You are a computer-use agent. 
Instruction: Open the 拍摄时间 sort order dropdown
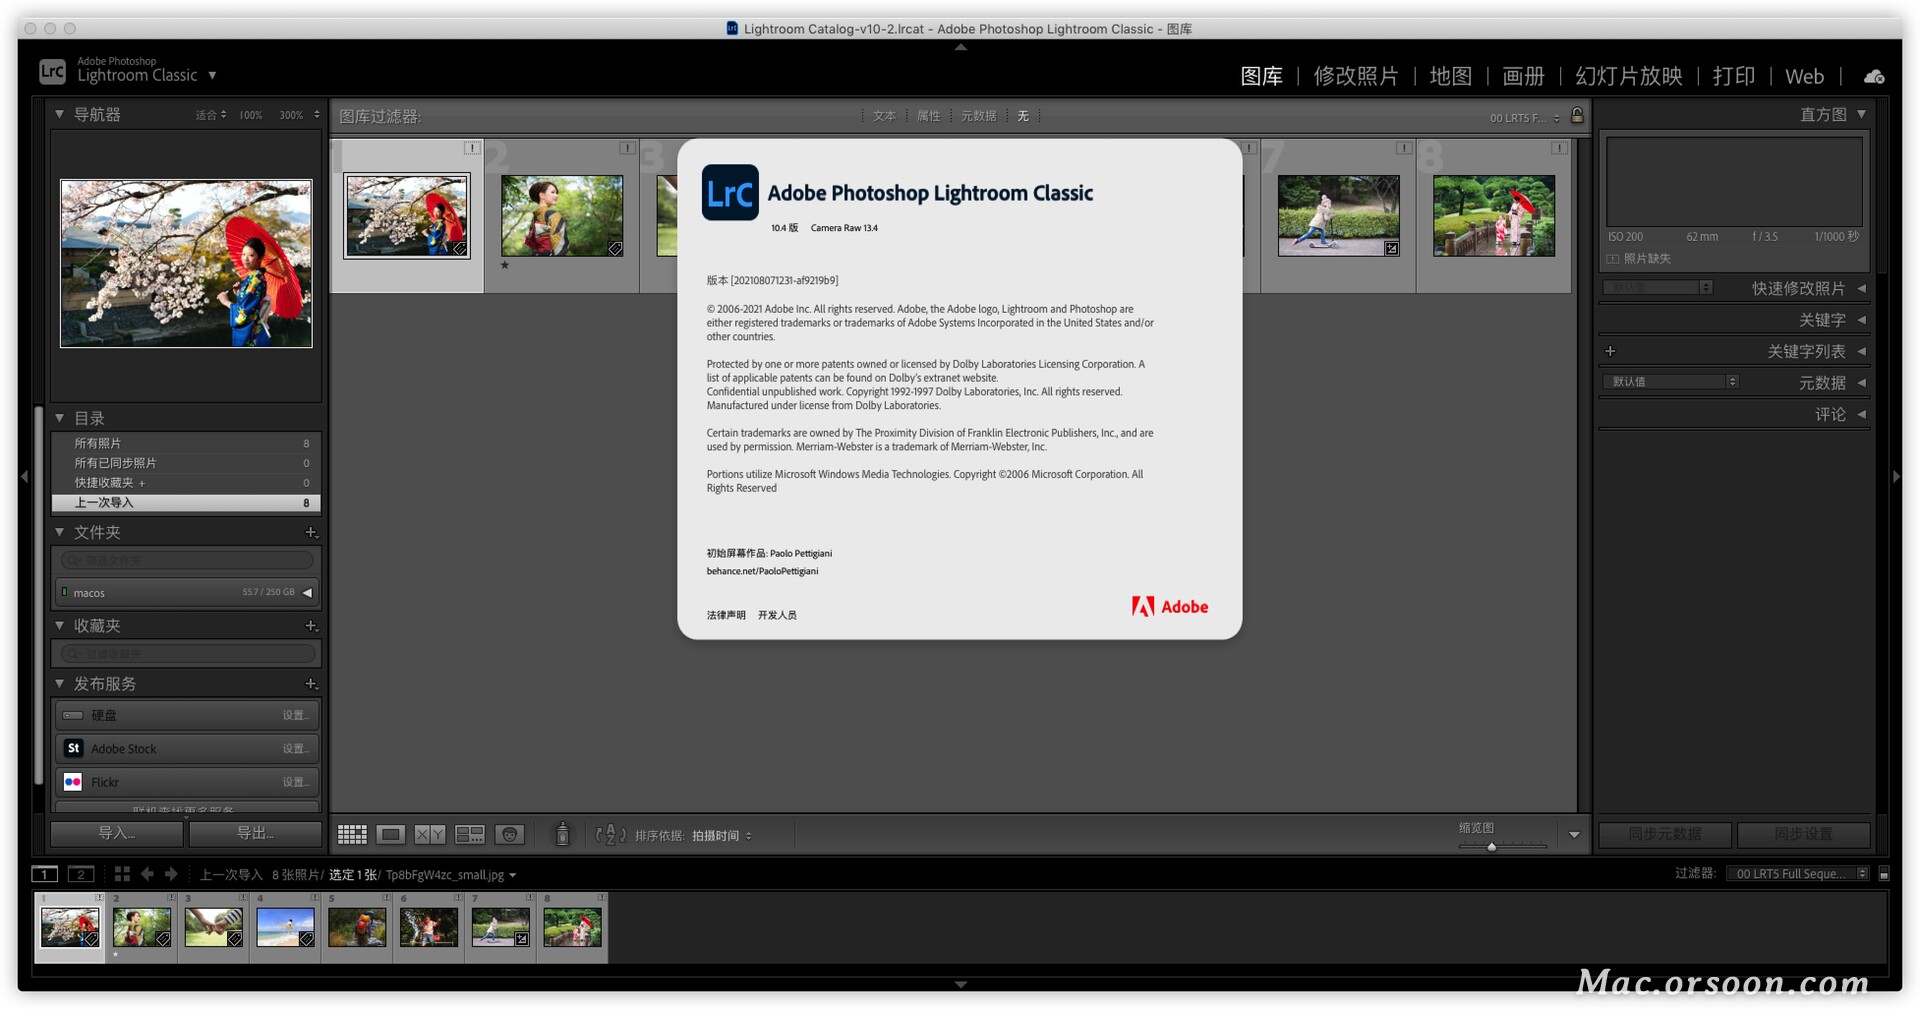coord(721,836)
